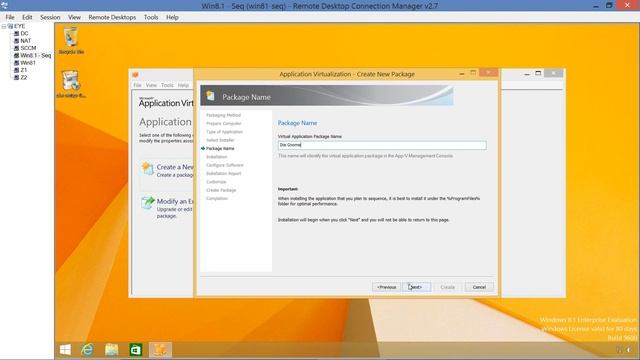Open the RDCMan Help menu

pyautogui.click(x=172, y=17)
